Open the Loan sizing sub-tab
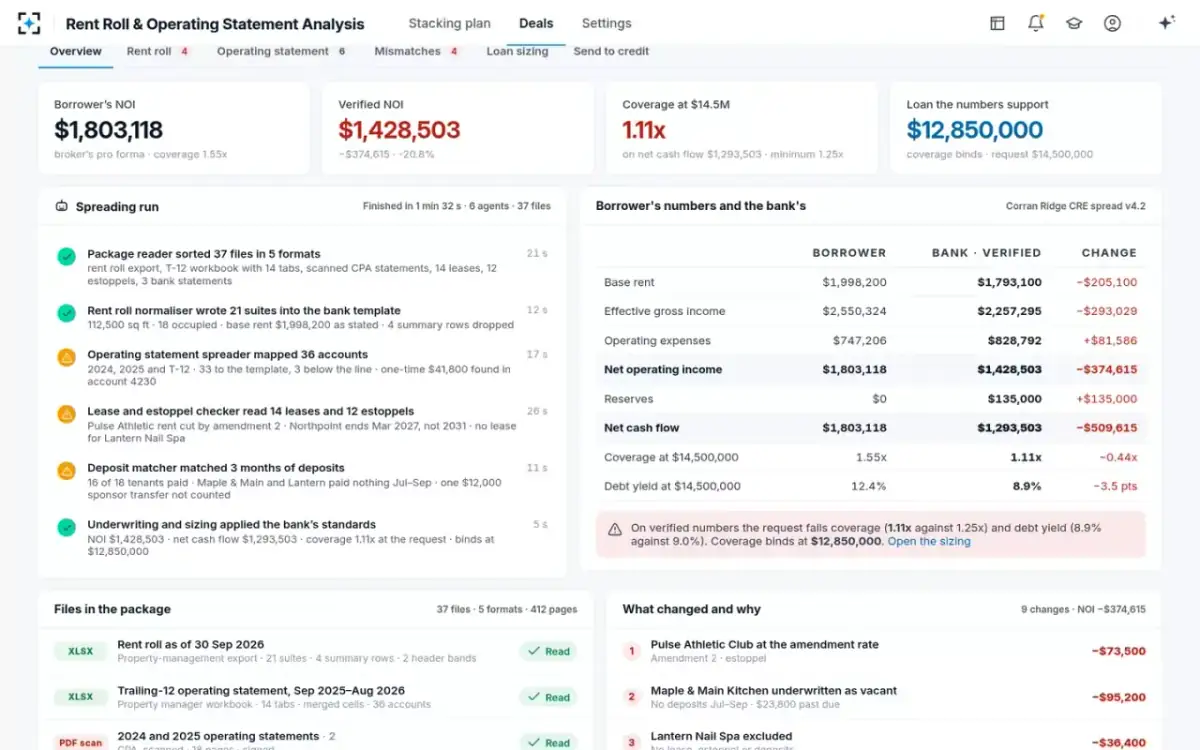The image size is (1200, 750). pos(517,51)
